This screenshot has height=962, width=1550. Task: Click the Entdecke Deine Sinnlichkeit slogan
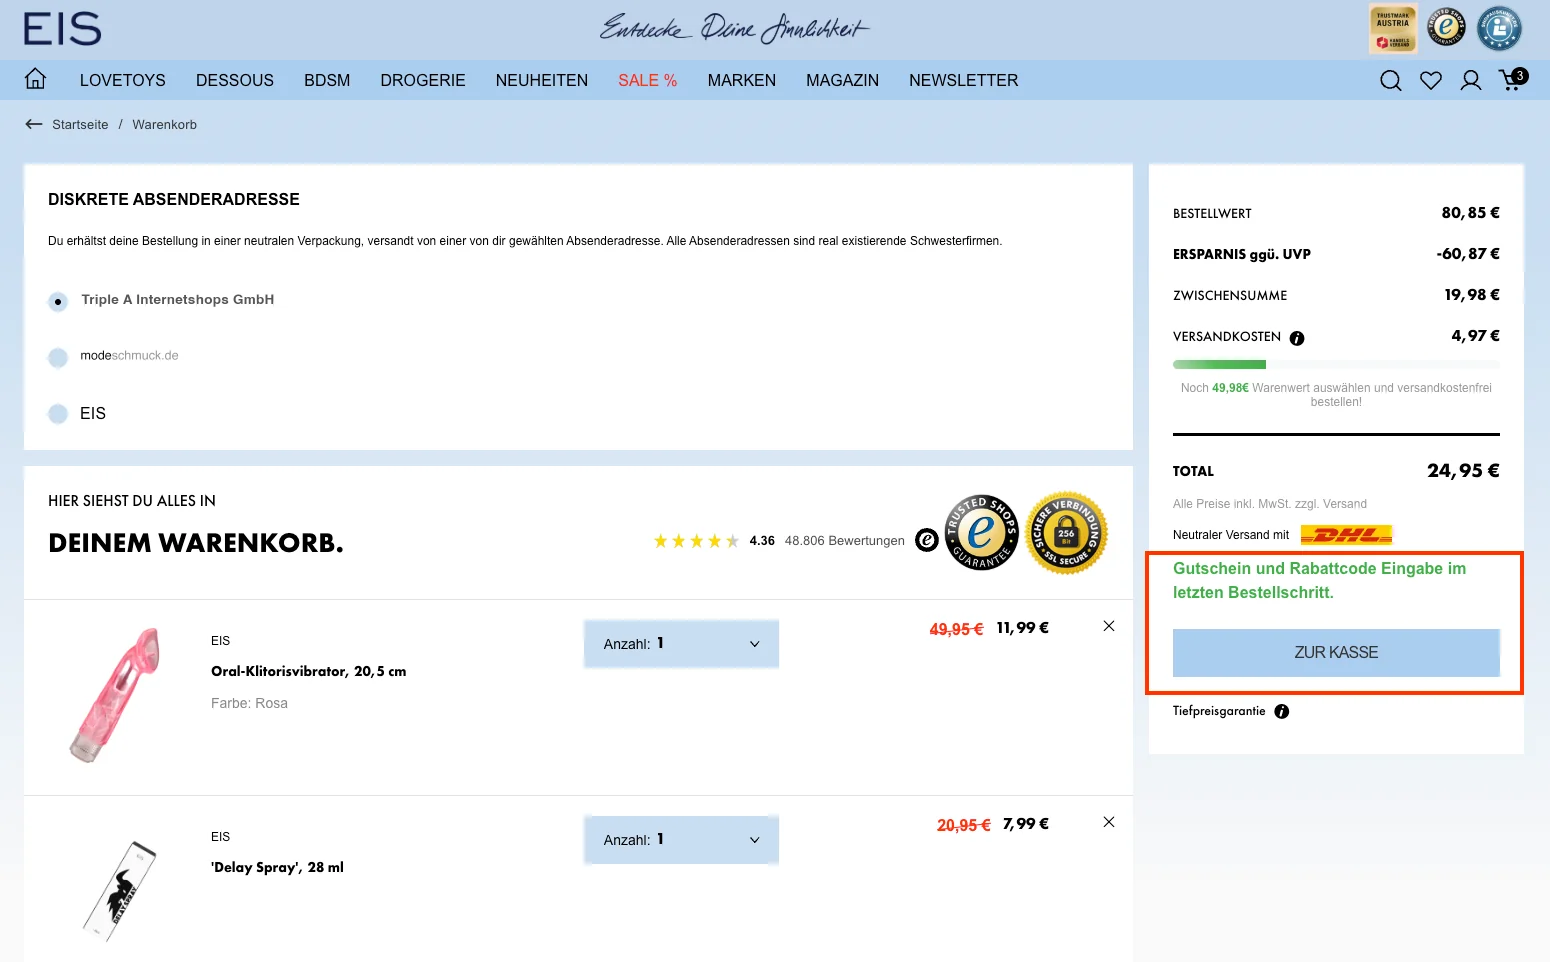[735, 28]
